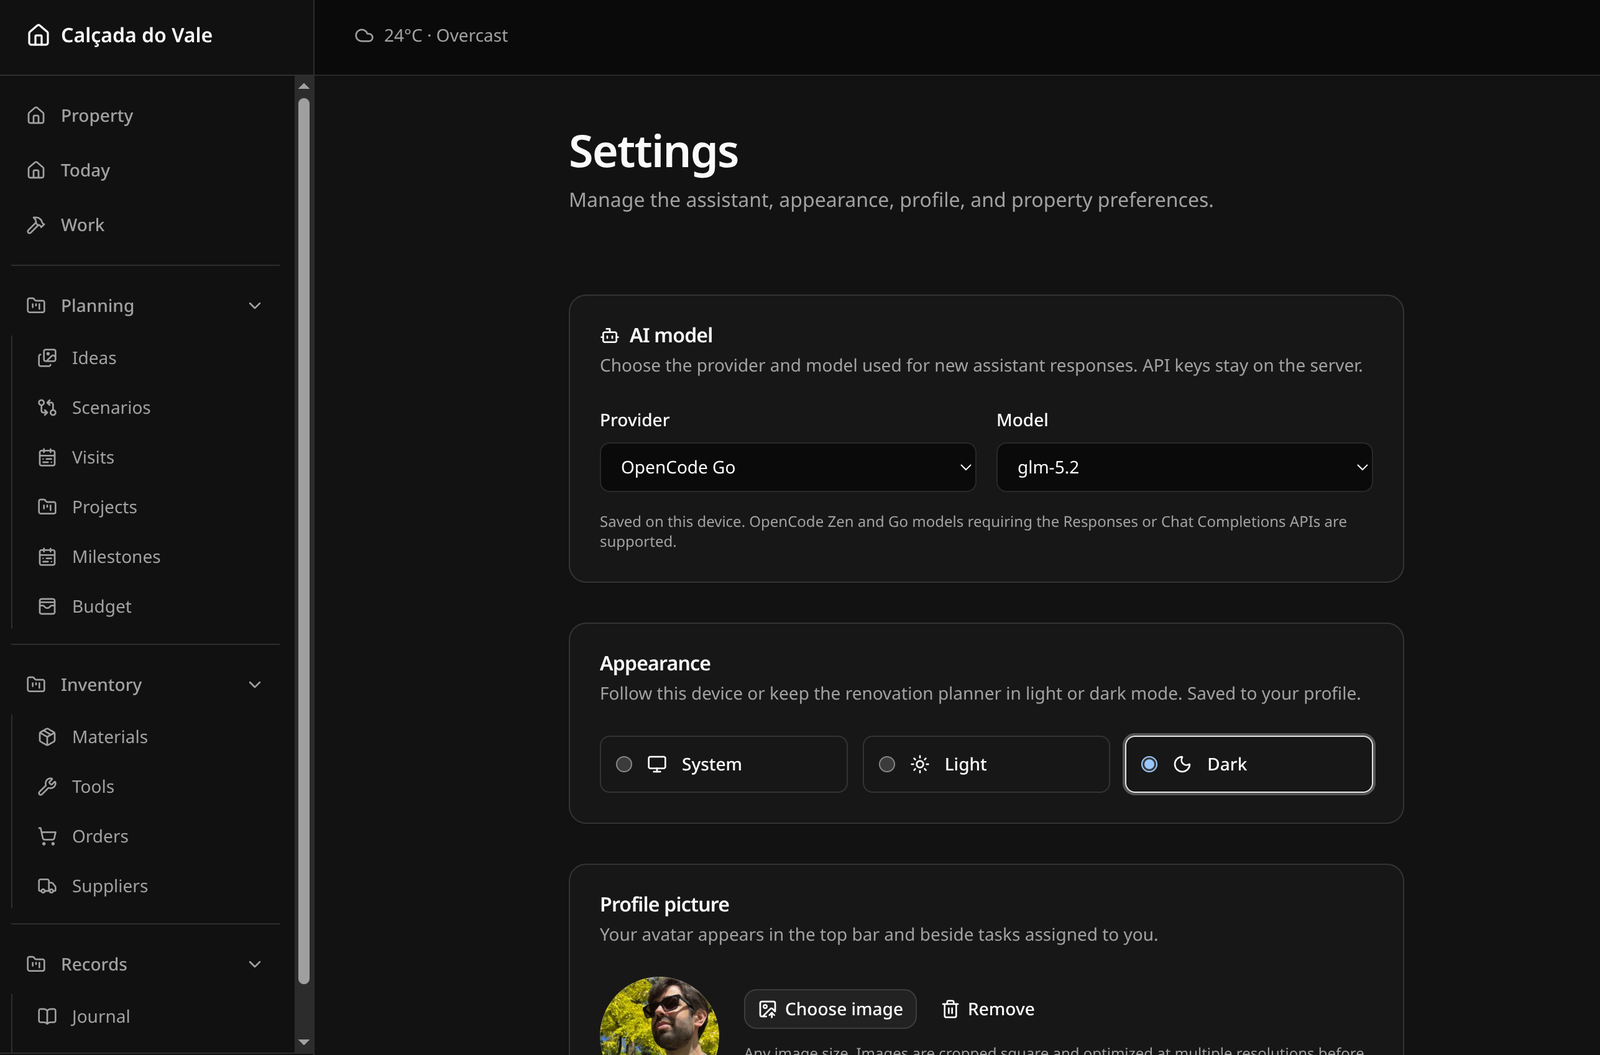Screen dimensions: 1600x1055
Task: Go to the Today page
Action: click(85, 170)
